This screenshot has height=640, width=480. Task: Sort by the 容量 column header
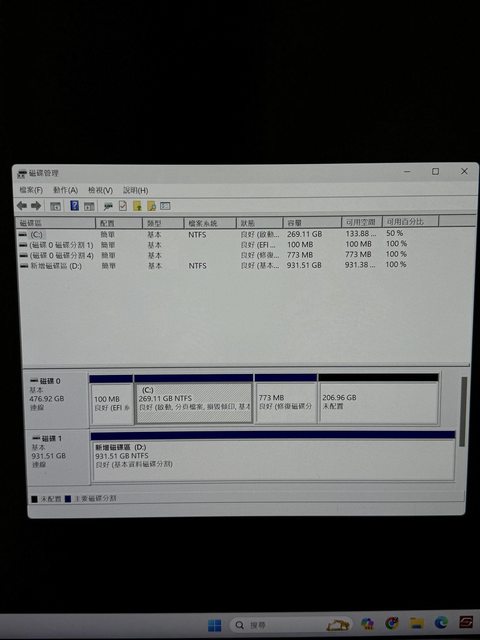[312, 223]
